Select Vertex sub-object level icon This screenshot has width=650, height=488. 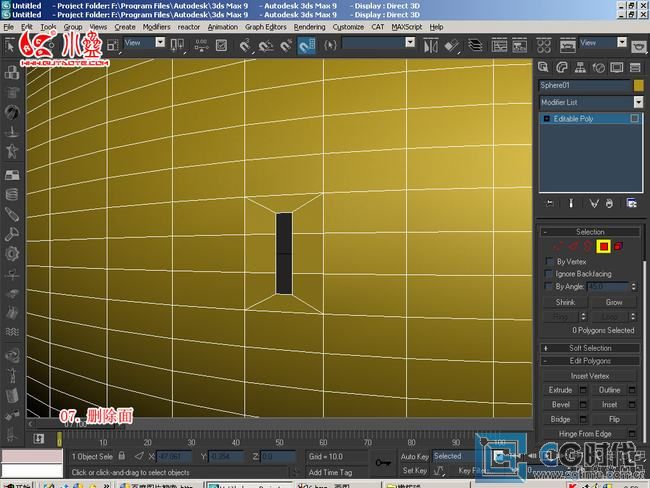click(558, 246)
